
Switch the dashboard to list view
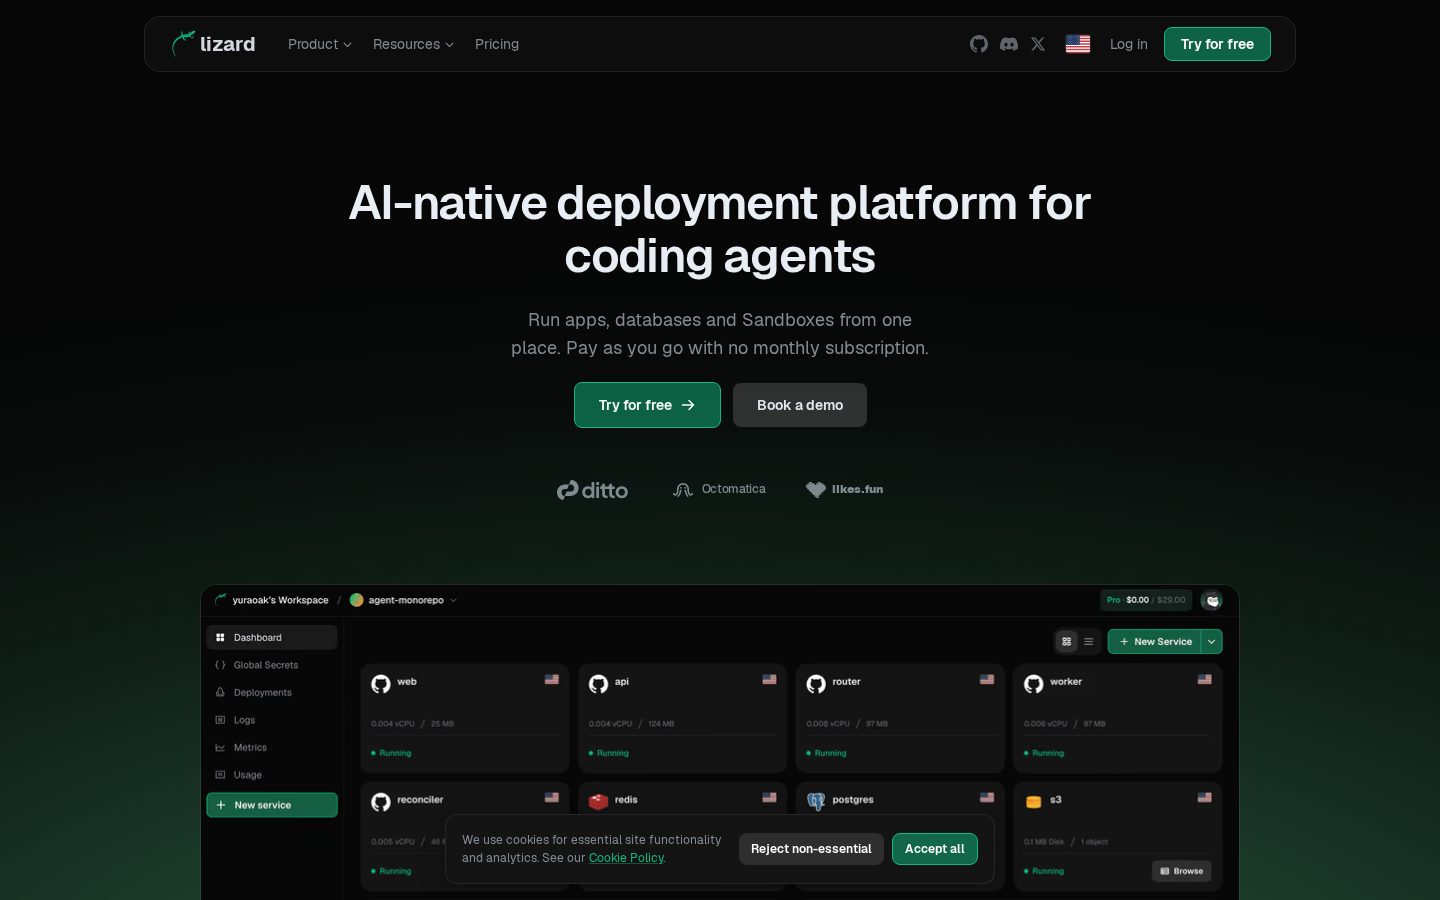(1089, 642)
